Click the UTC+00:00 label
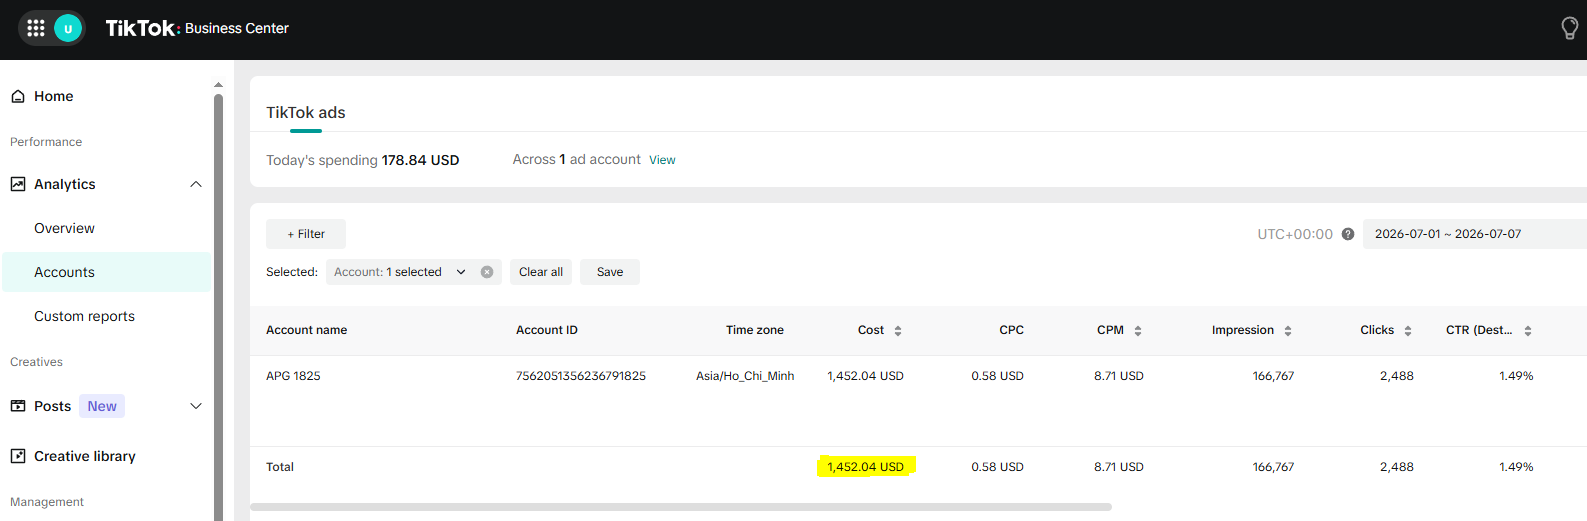The image size is (1587, 521). click(1295, 234)
